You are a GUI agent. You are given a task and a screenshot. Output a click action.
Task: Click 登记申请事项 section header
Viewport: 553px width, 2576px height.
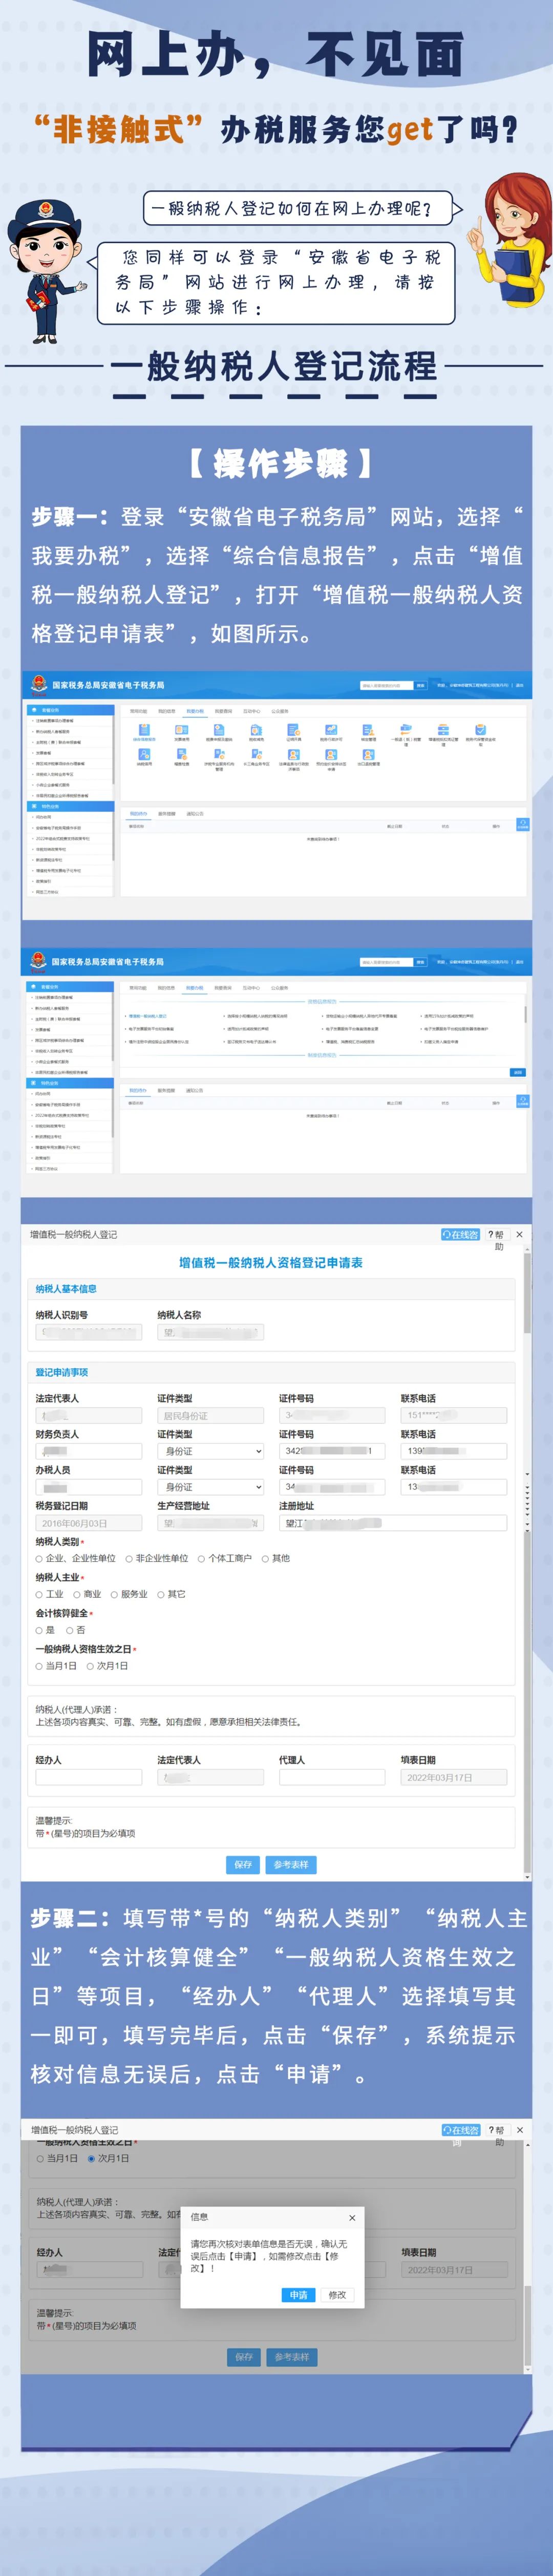61,1372
